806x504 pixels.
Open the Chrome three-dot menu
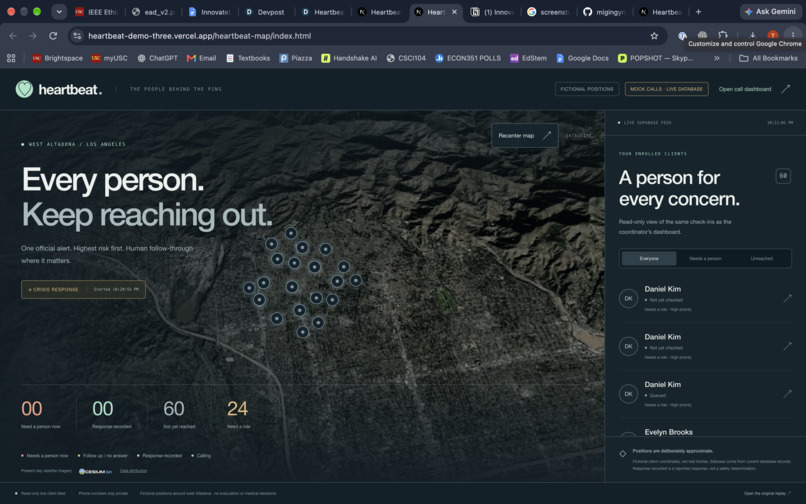(793, 34)
